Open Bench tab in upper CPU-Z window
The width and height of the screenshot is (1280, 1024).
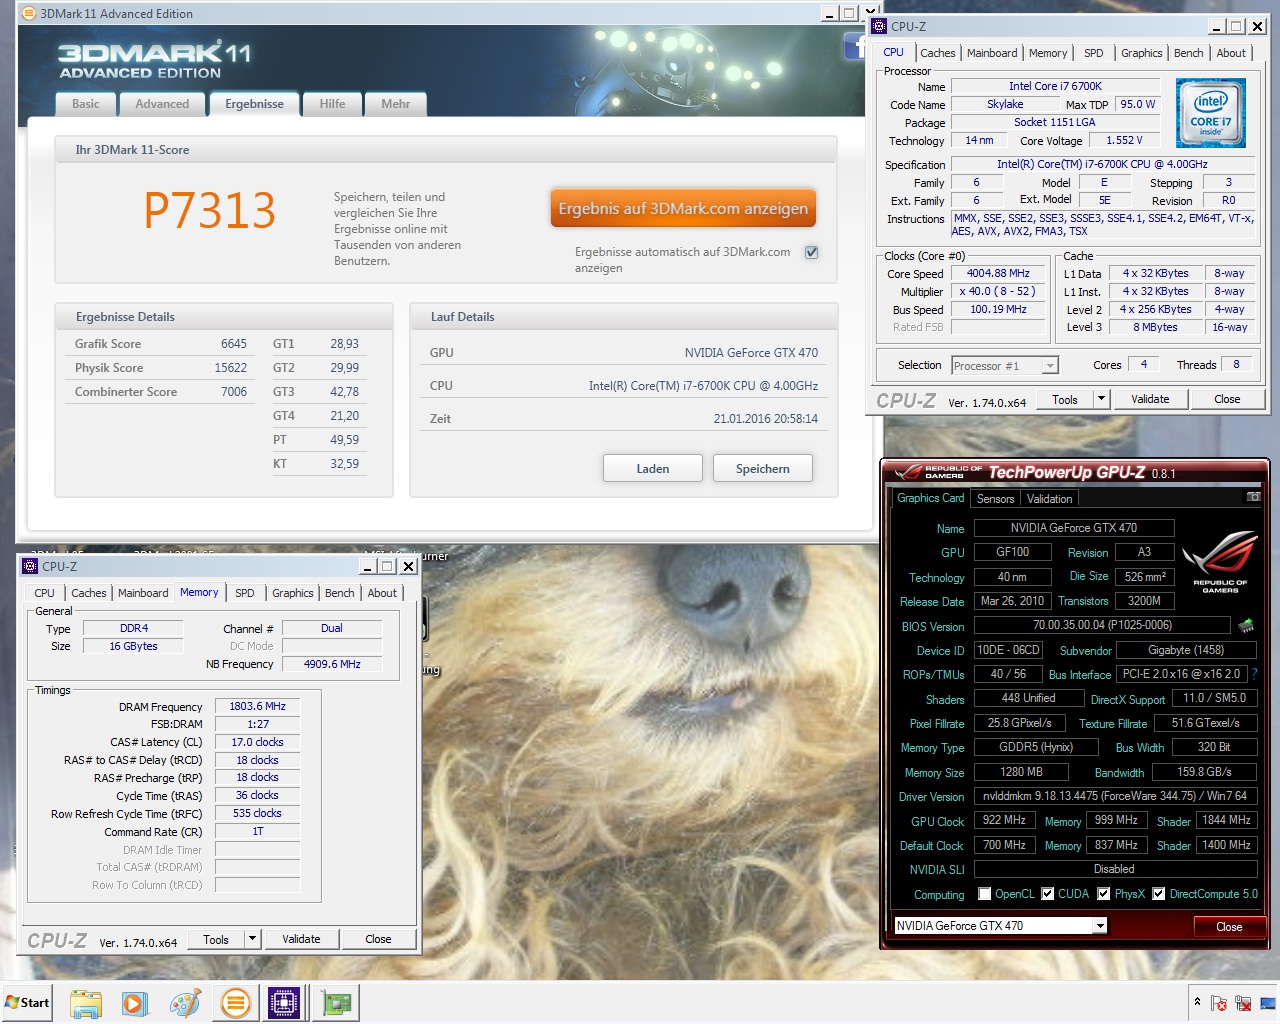(x=1189, y=53)
